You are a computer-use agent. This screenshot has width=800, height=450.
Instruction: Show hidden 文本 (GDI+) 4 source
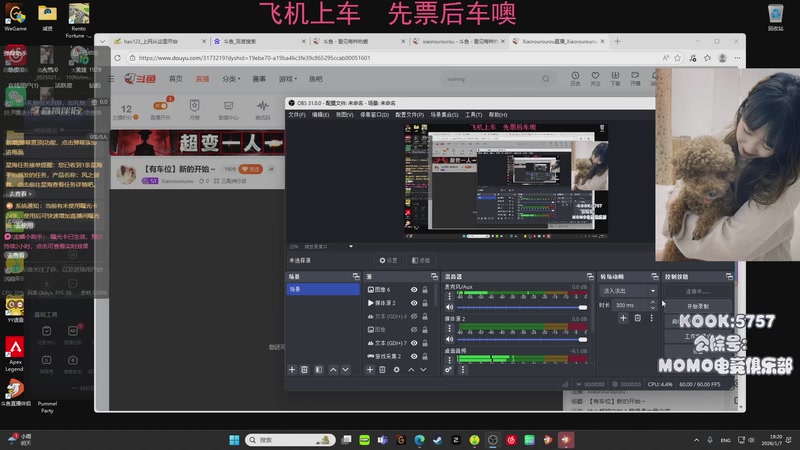414,316
